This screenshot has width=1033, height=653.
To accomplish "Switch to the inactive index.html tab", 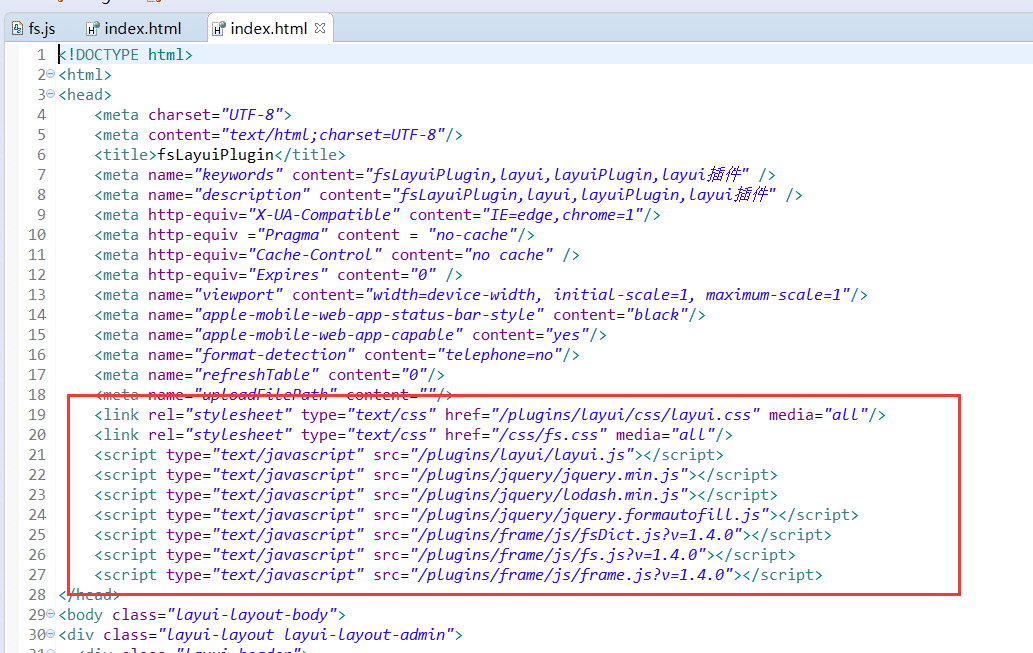I will [x=142, y=28].
